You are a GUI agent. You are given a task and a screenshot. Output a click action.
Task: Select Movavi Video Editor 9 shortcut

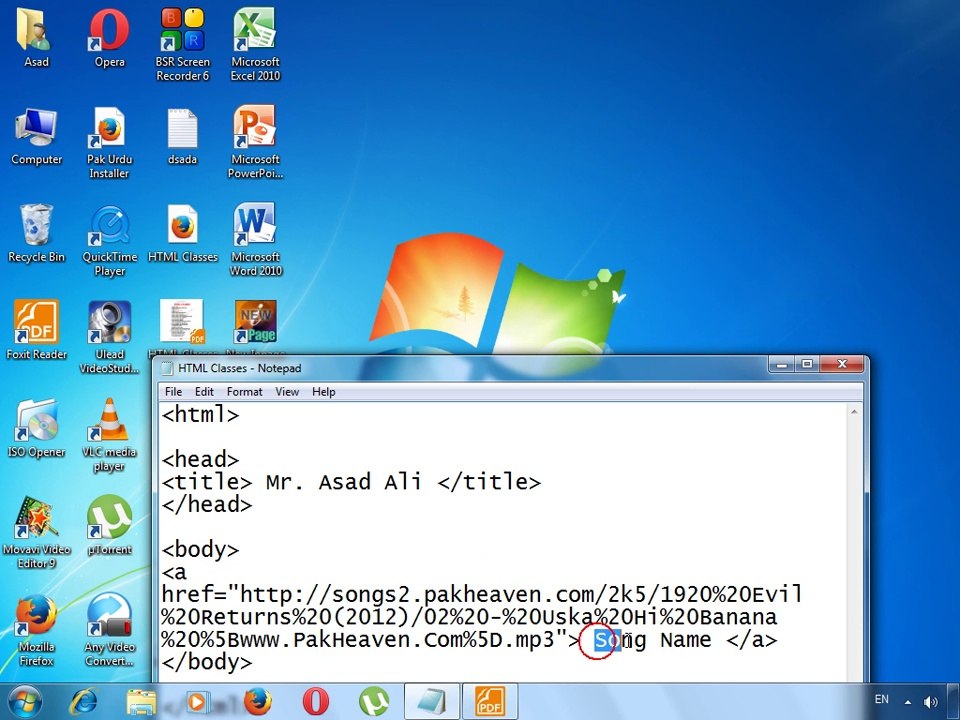[36, 517]
